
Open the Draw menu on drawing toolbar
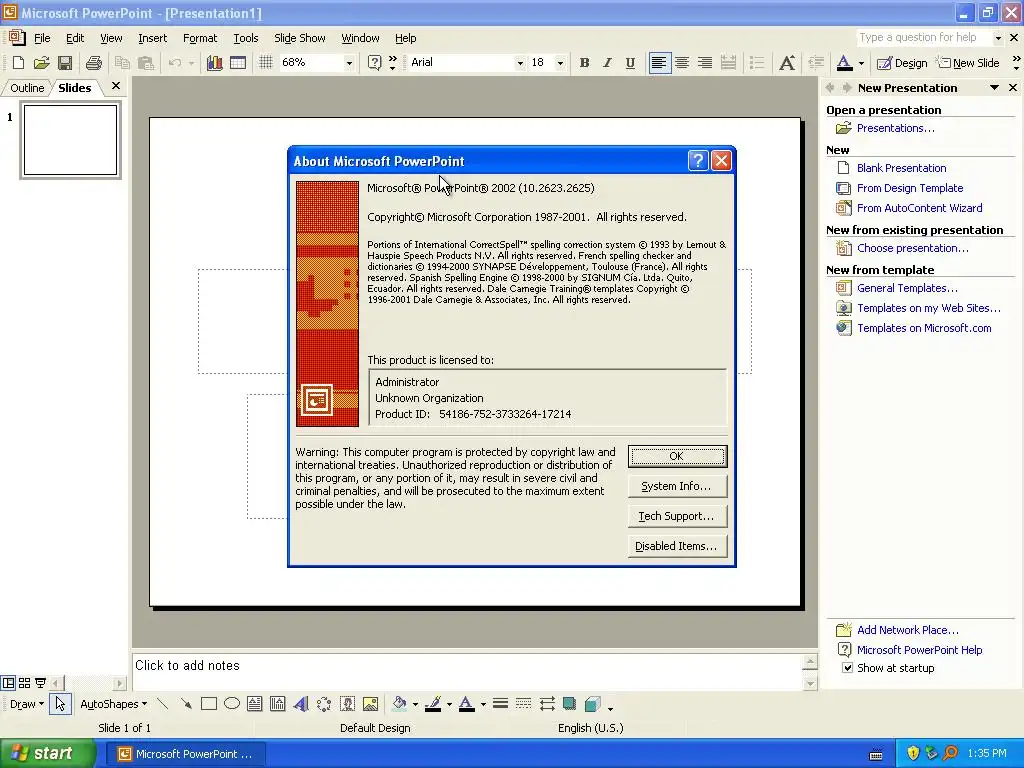[27, 704]
